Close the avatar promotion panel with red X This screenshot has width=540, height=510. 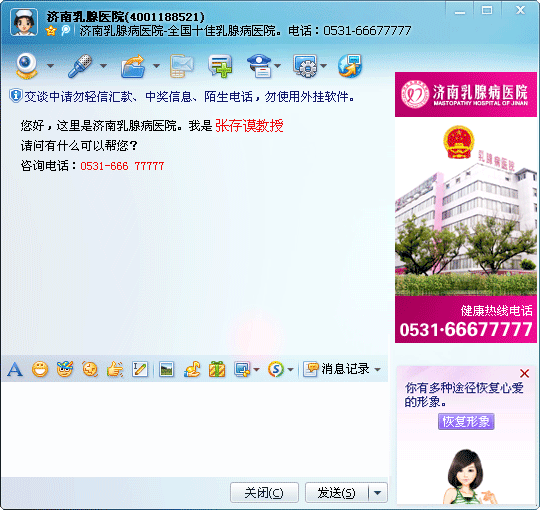[x=525, y=373]
